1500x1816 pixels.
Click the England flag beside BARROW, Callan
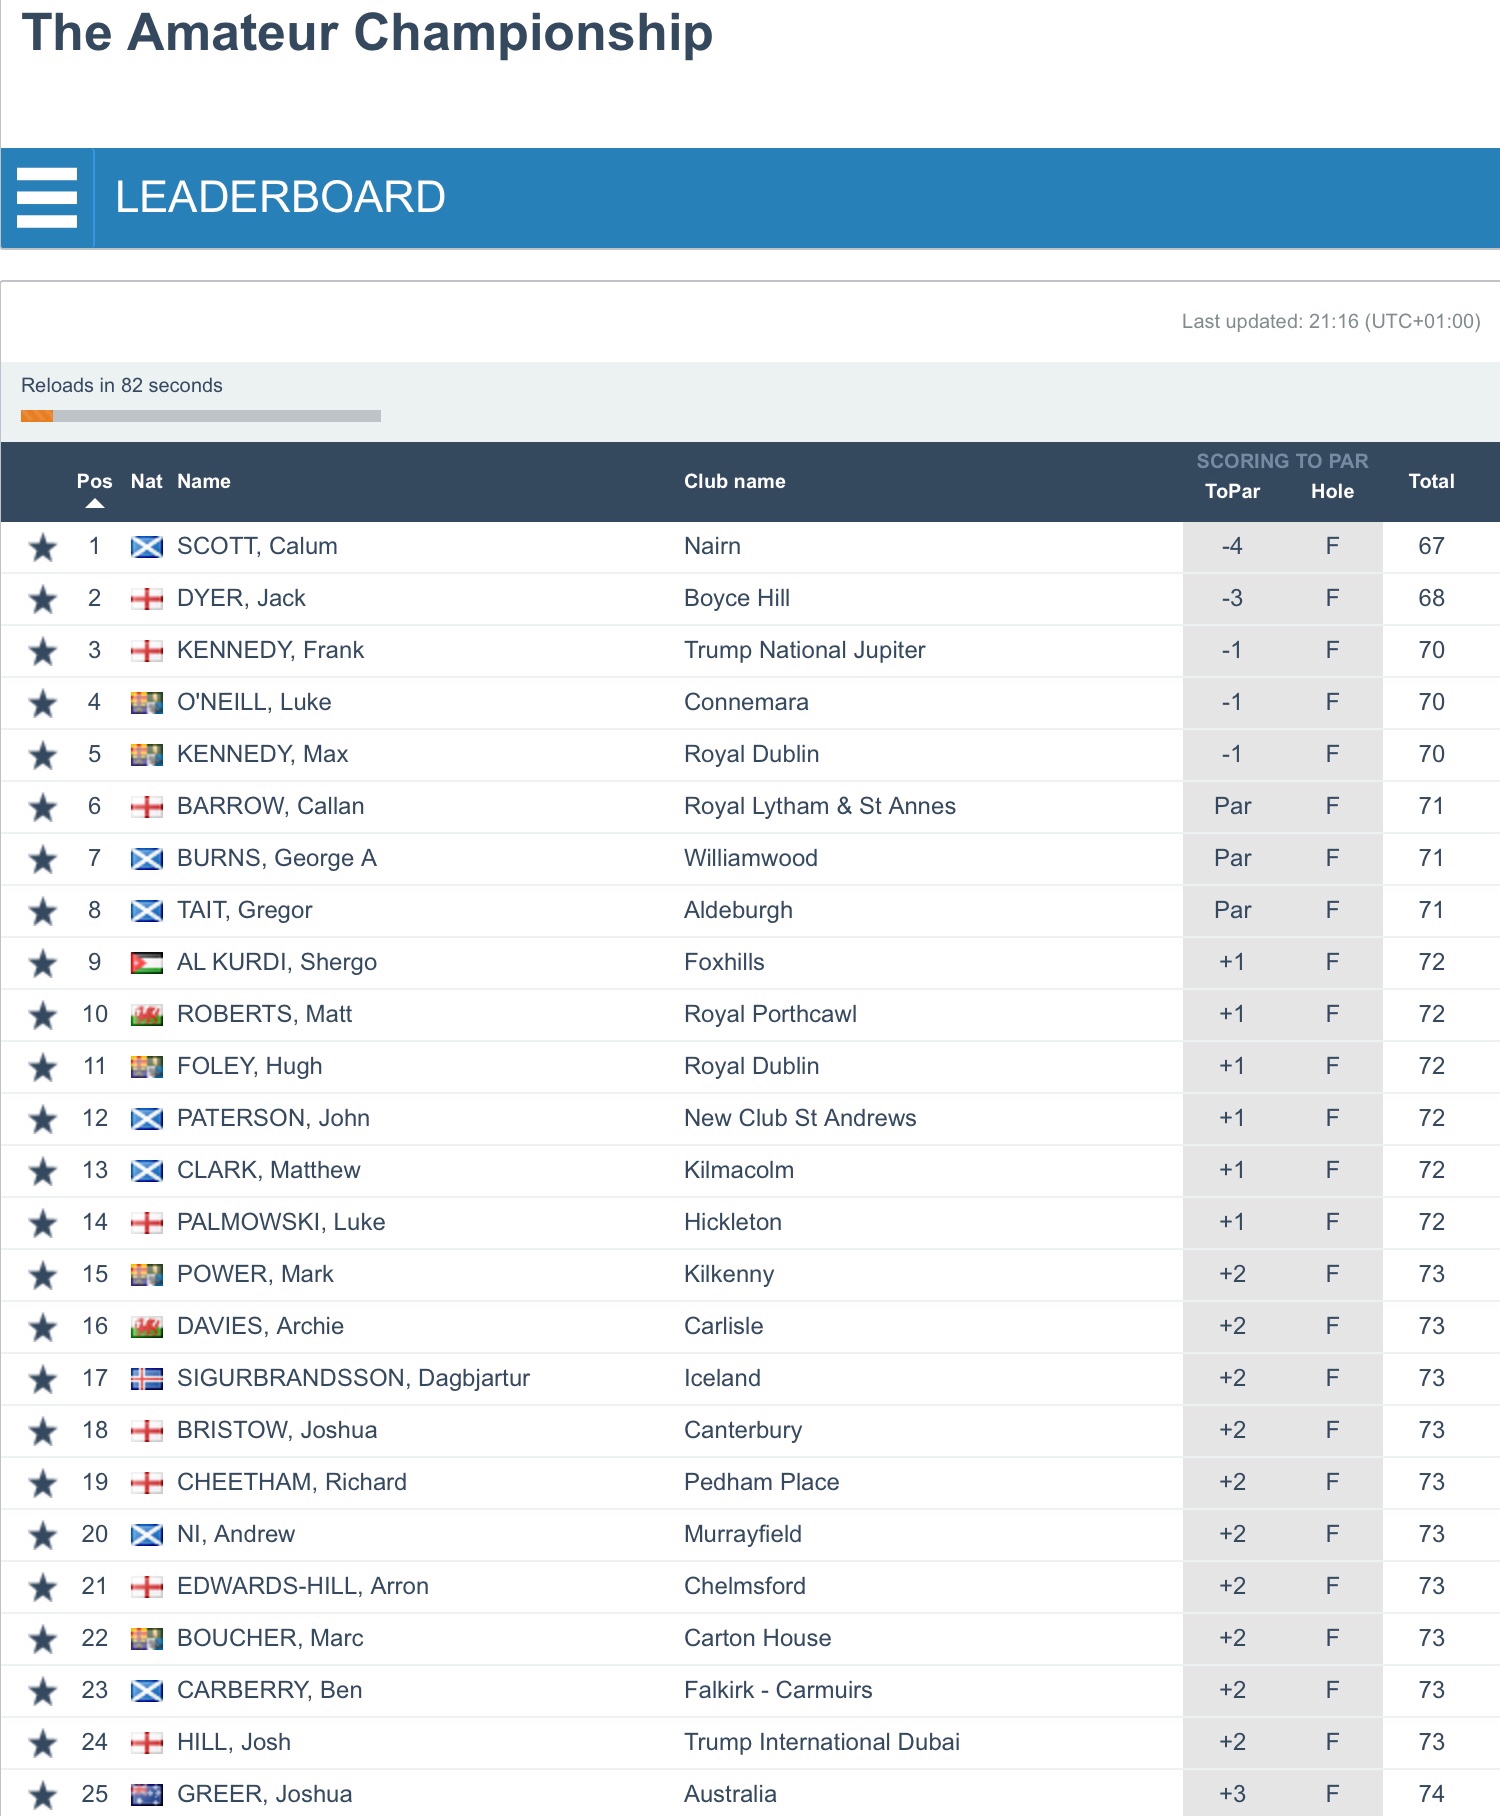147,807
